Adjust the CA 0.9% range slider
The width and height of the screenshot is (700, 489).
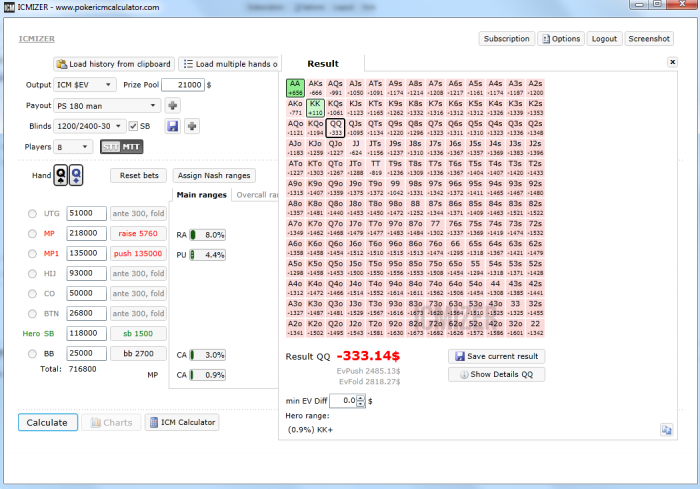pos(208,375)
